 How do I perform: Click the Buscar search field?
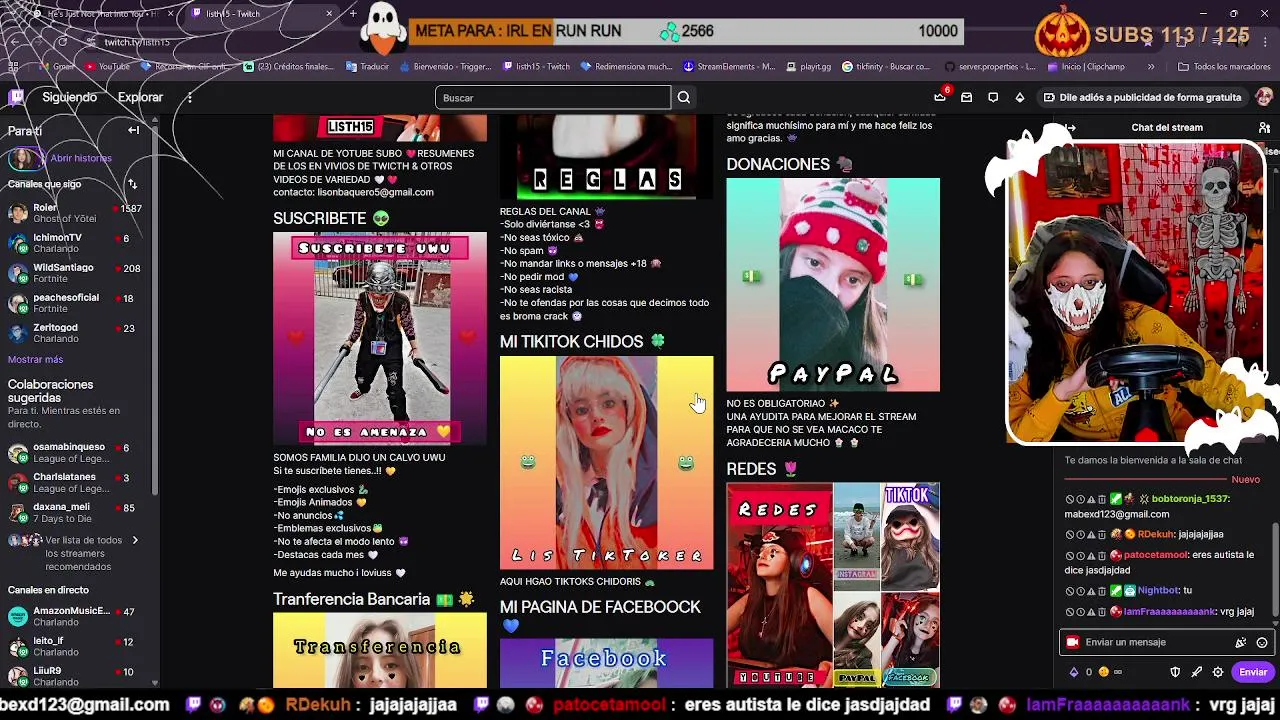(x=553, y=97)
